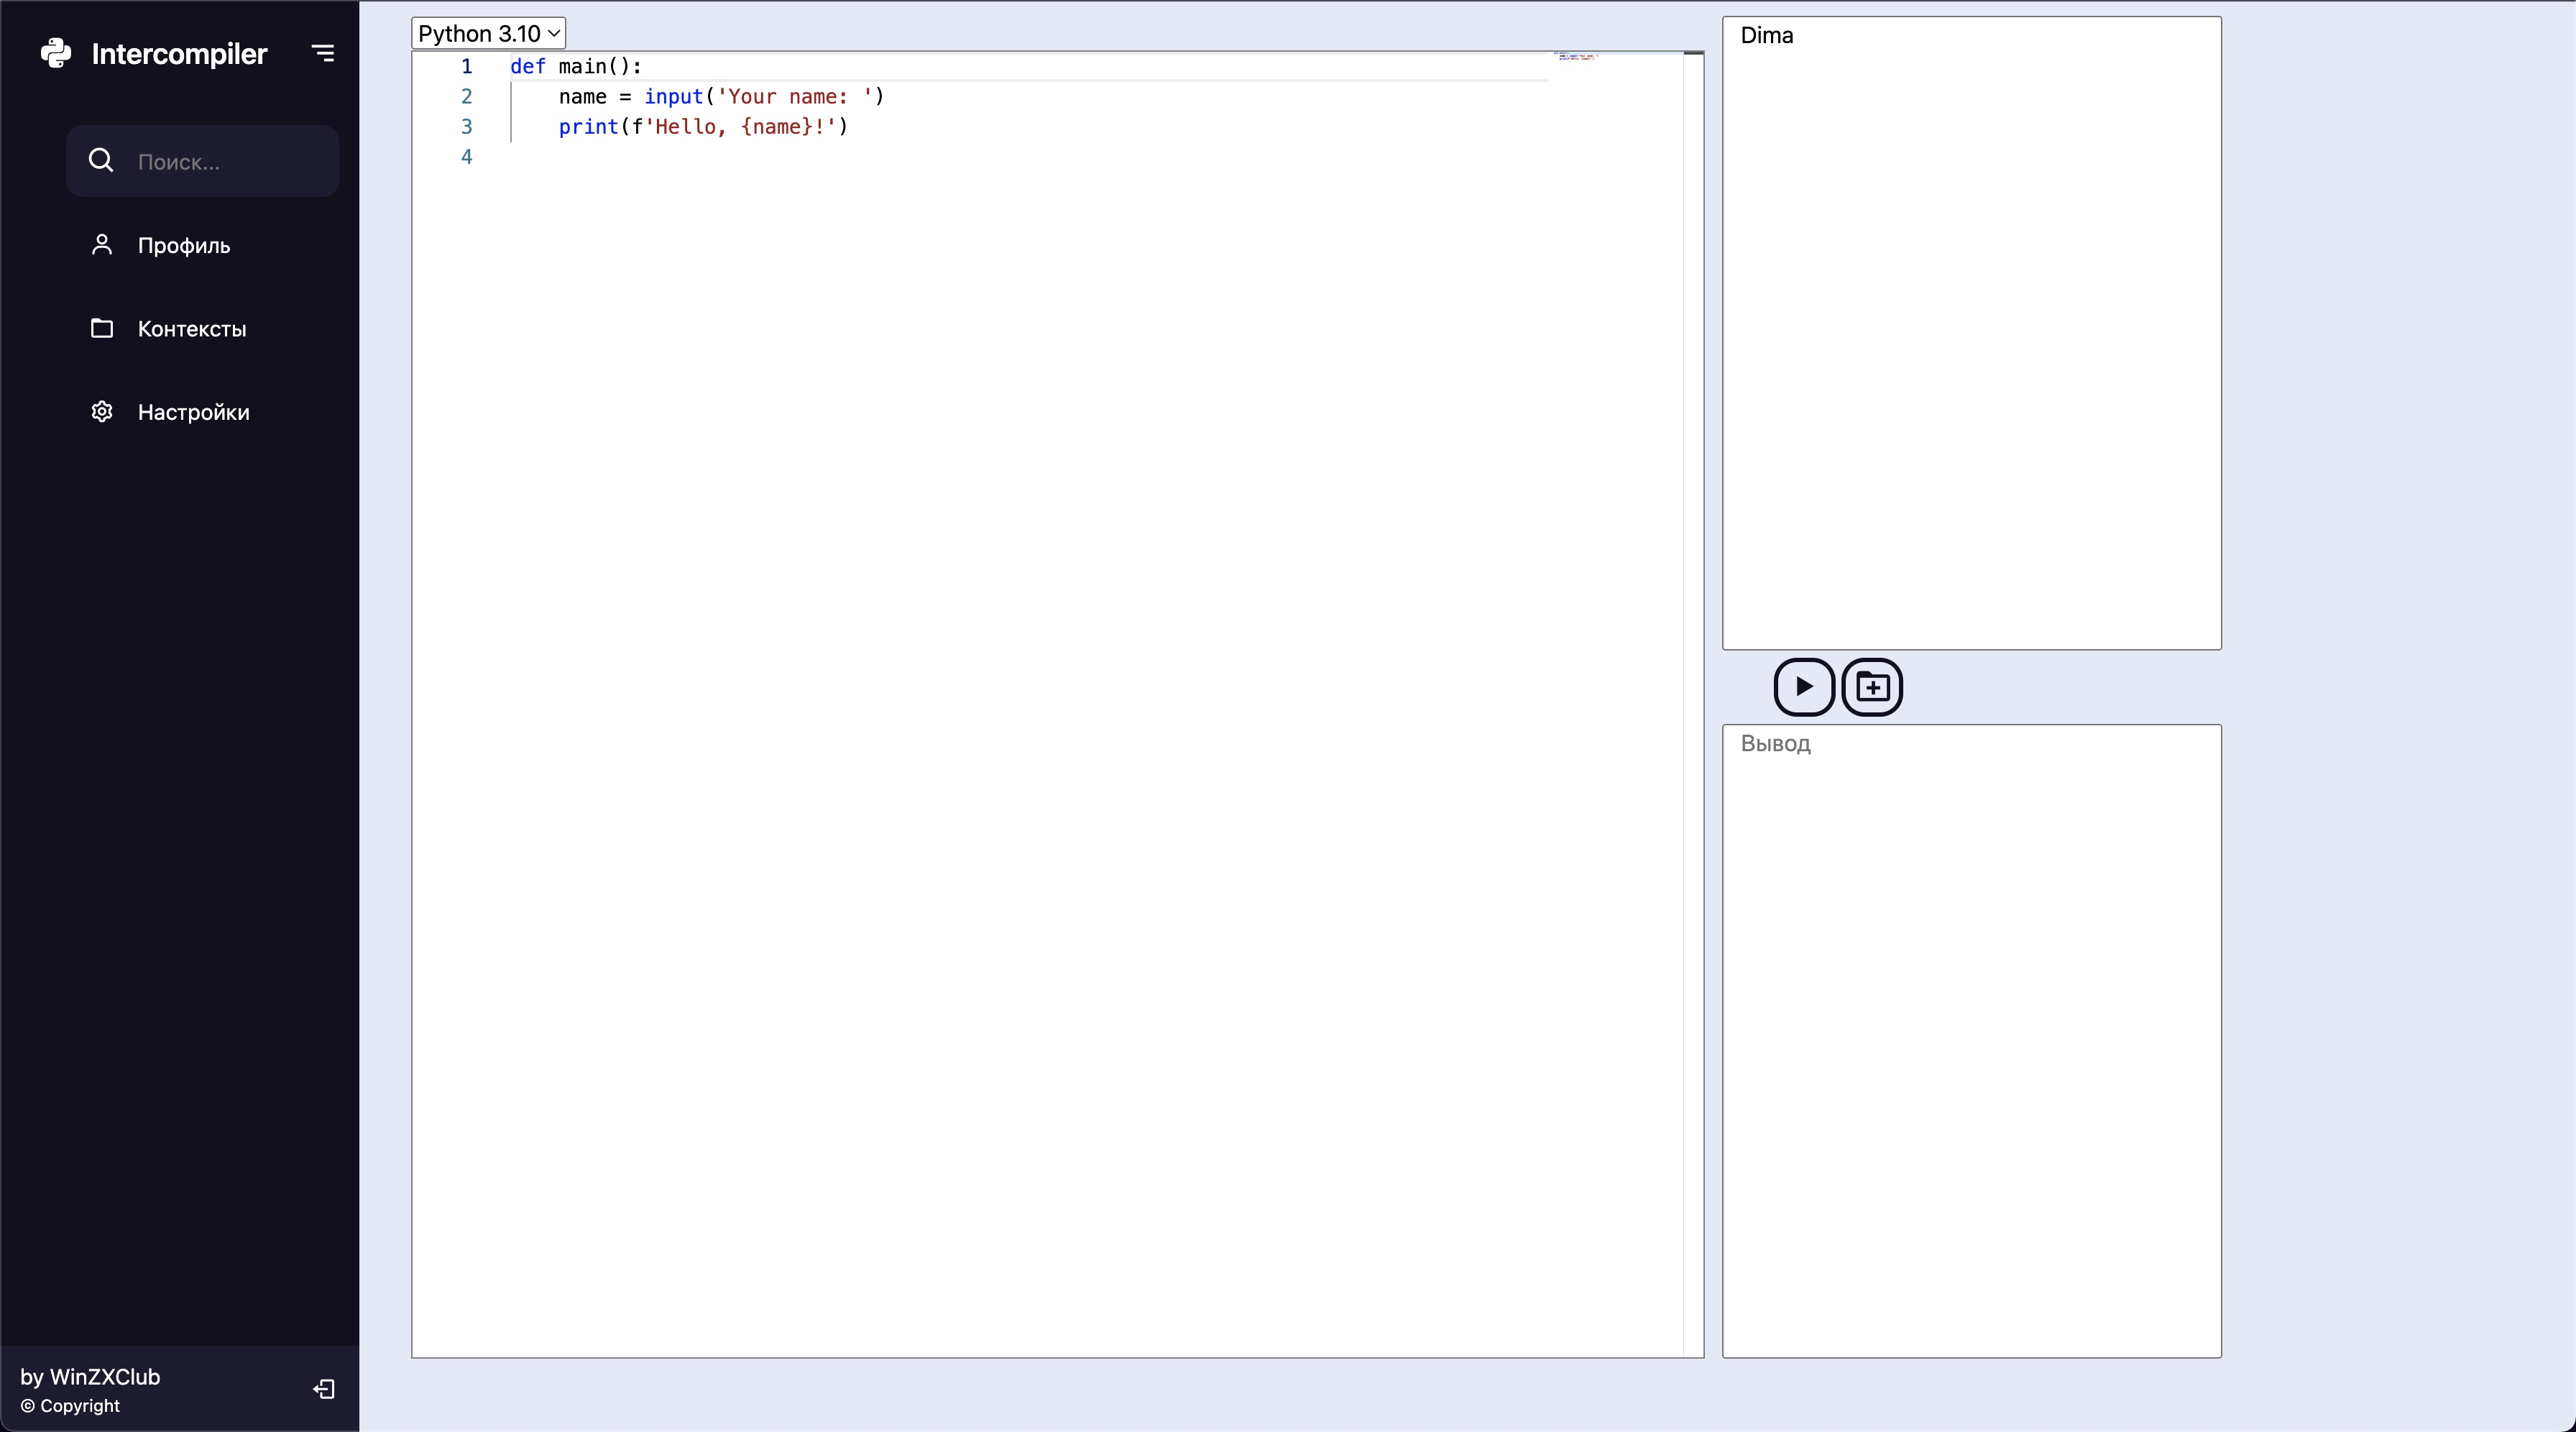The height and width of the screenshot is (1432, 2576).
Task: Click the Профиль user icon
Action: [x=102, y=245]
